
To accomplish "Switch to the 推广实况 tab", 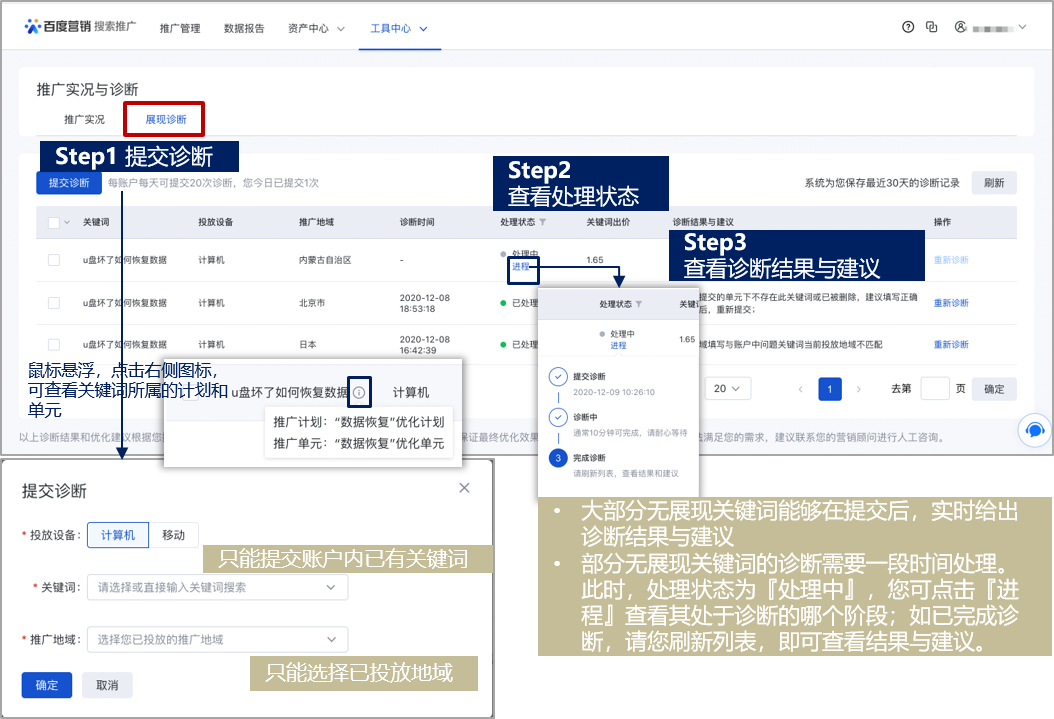I will tap(84, 119).
